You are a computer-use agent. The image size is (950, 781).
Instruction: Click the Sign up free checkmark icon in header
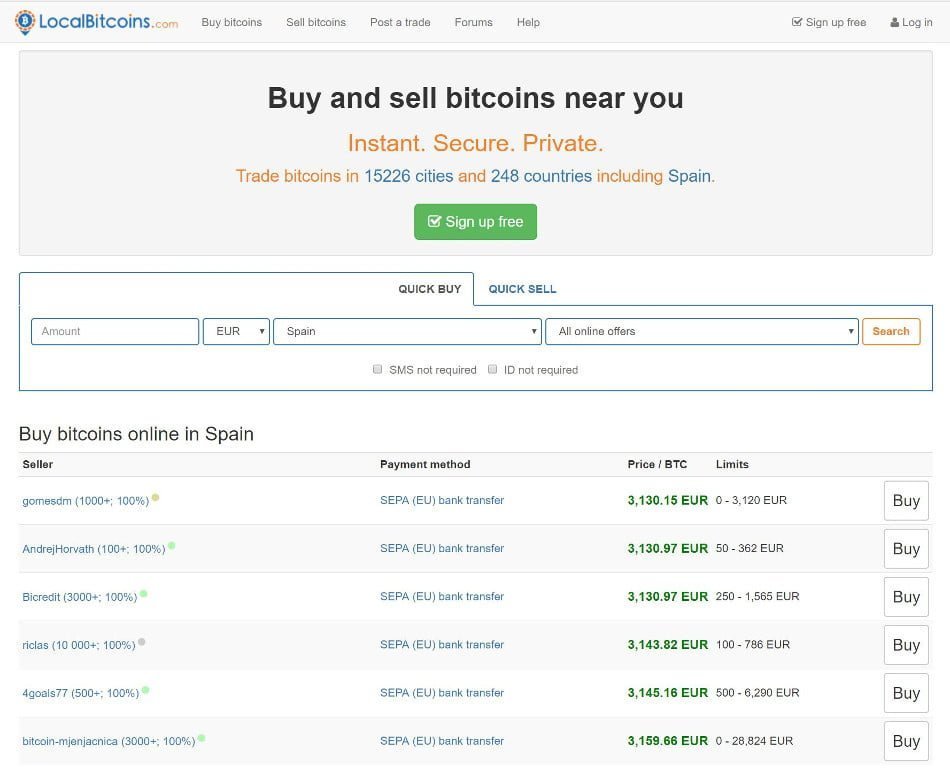click(x=797, y=22)
